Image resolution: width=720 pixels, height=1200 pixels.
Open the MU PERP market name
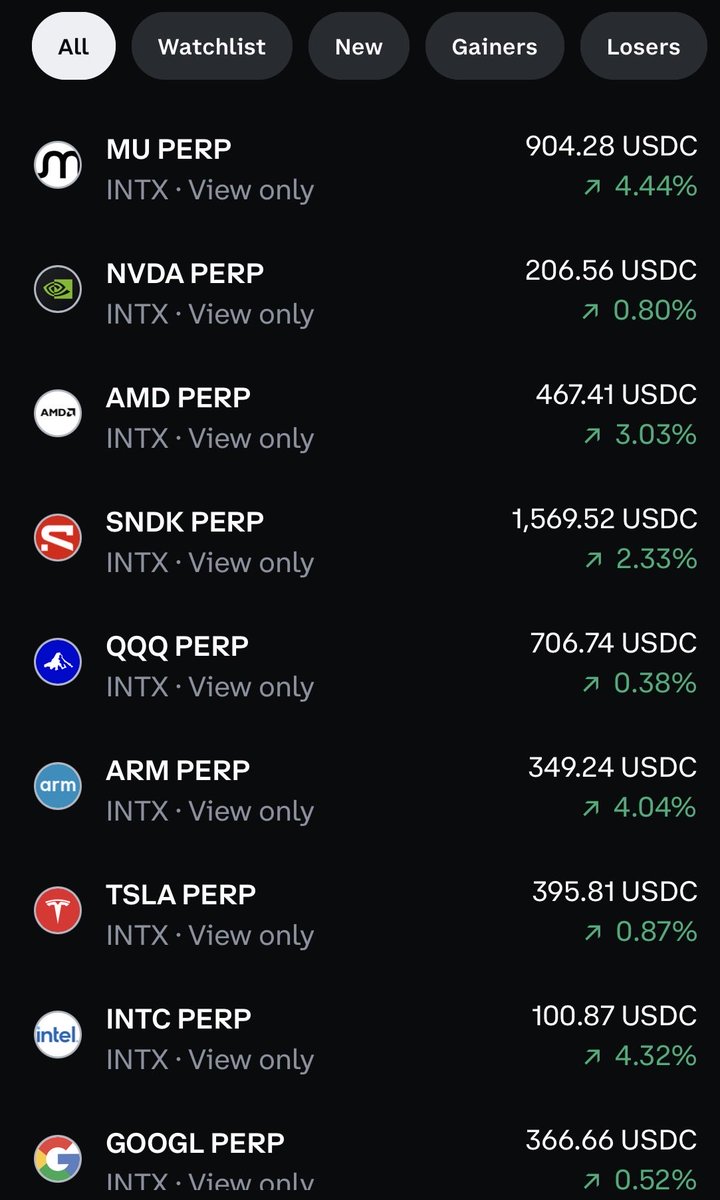[x=169, y=149]
